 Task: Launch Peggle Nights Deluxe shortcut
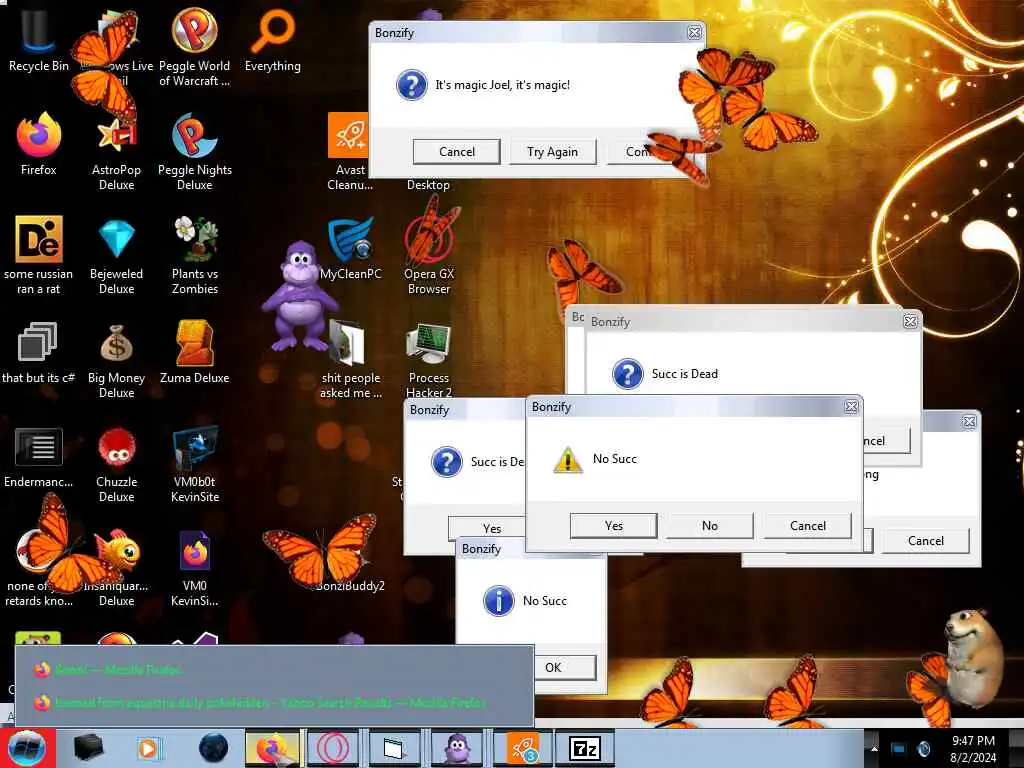[x=195, y=150]
